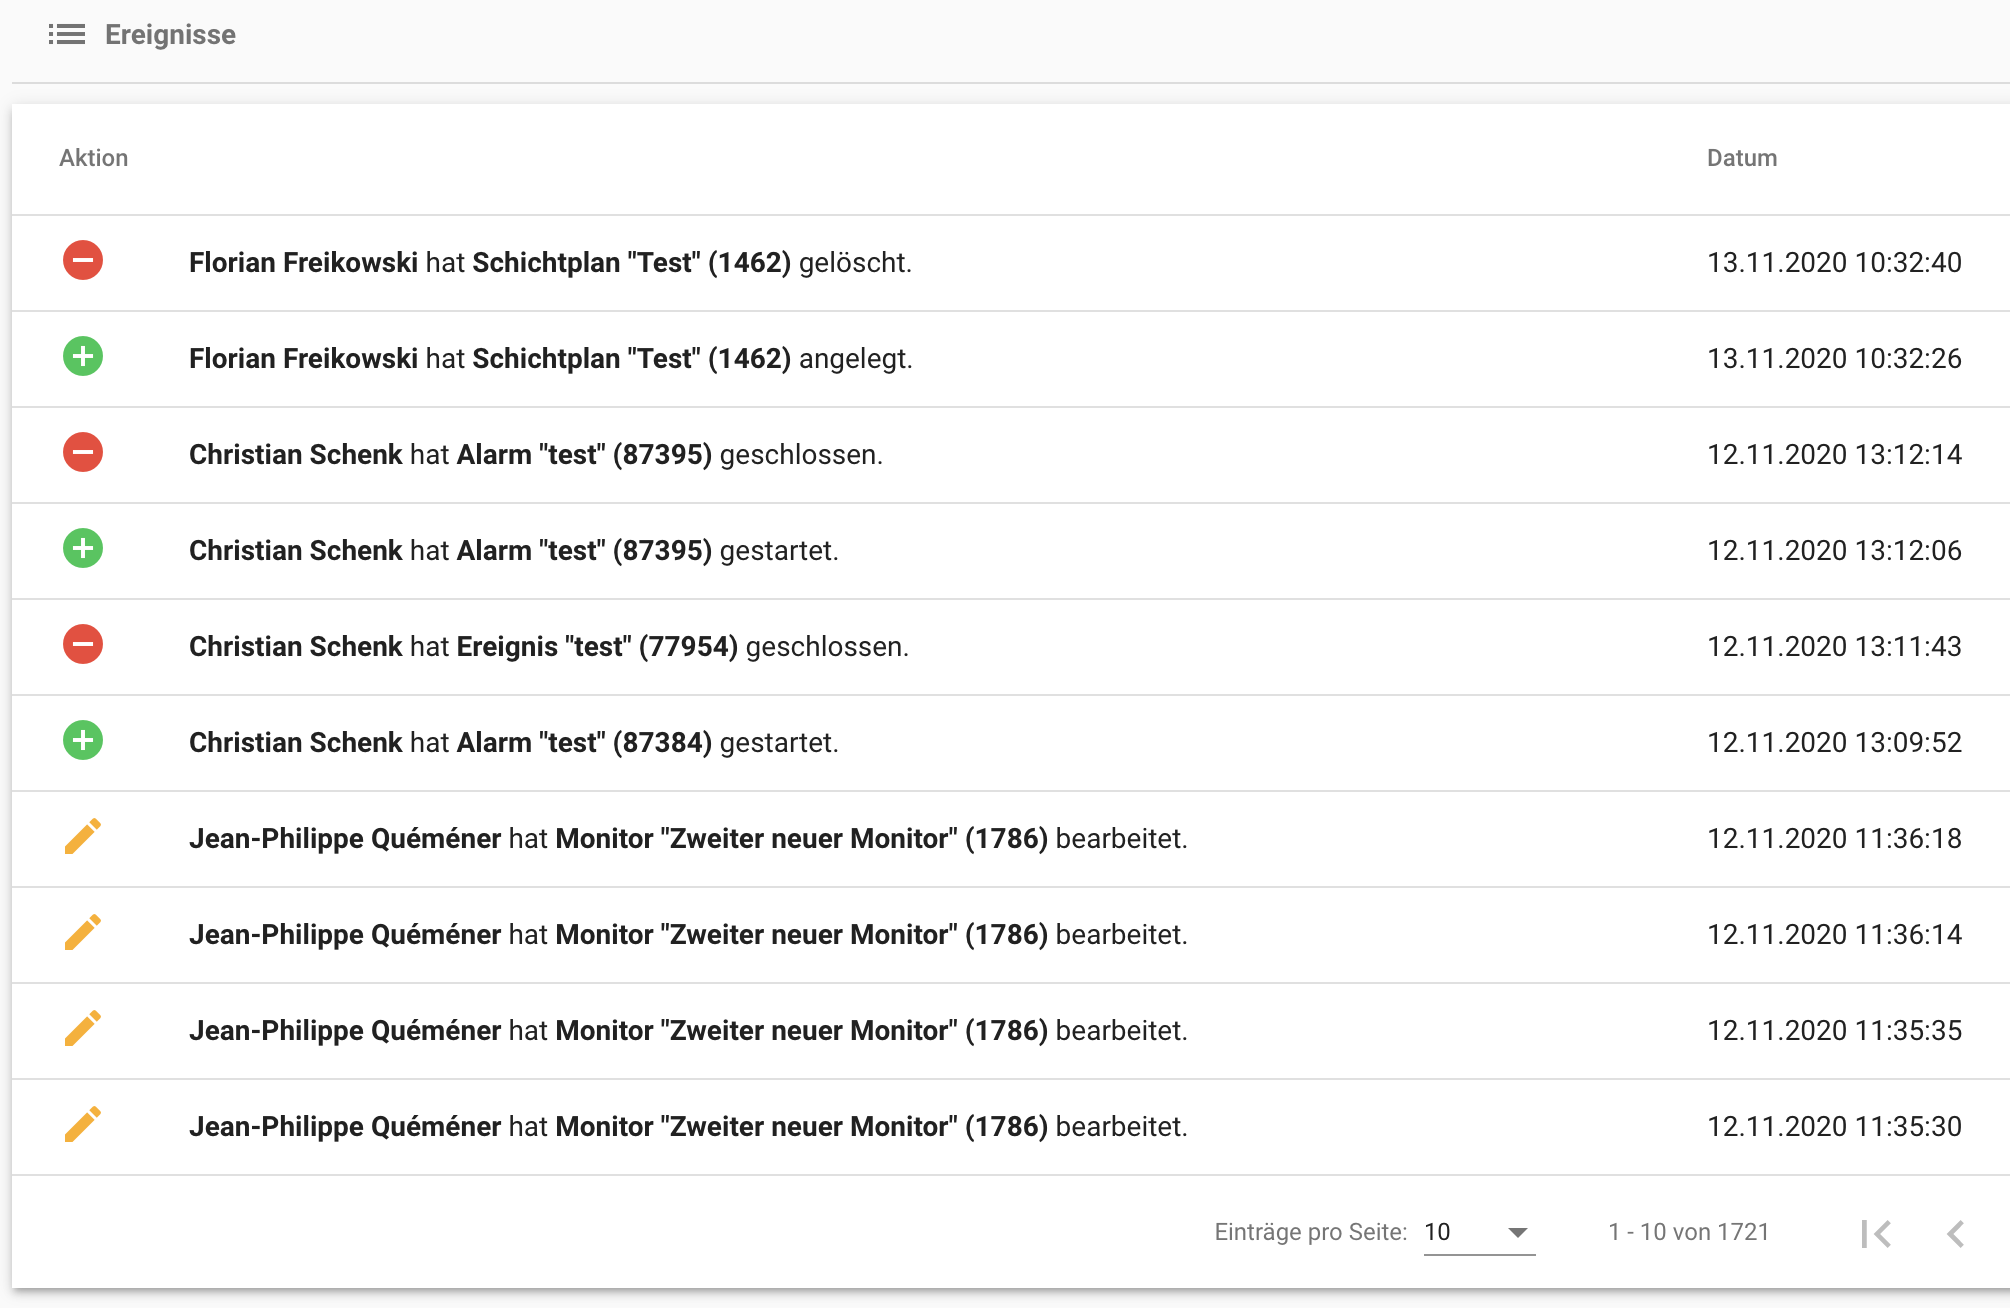Open Christian Schenk Ereignis geschlossen entry
Viewport: 2010px width, 1308px height.
(x=548, y=647)
